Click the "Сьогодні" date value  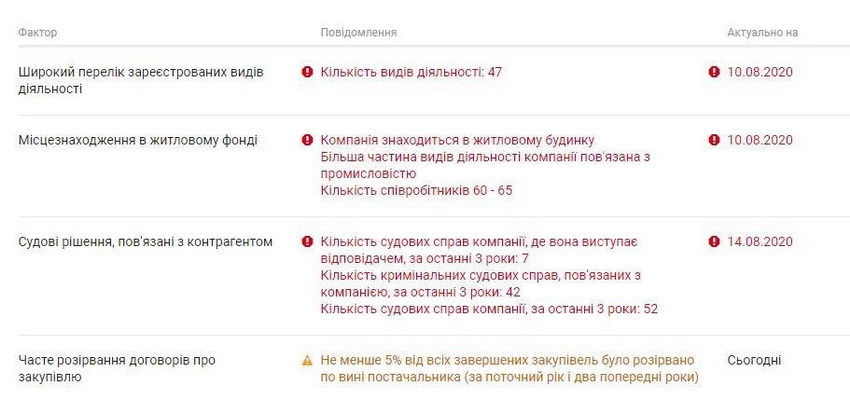point(754,360)
